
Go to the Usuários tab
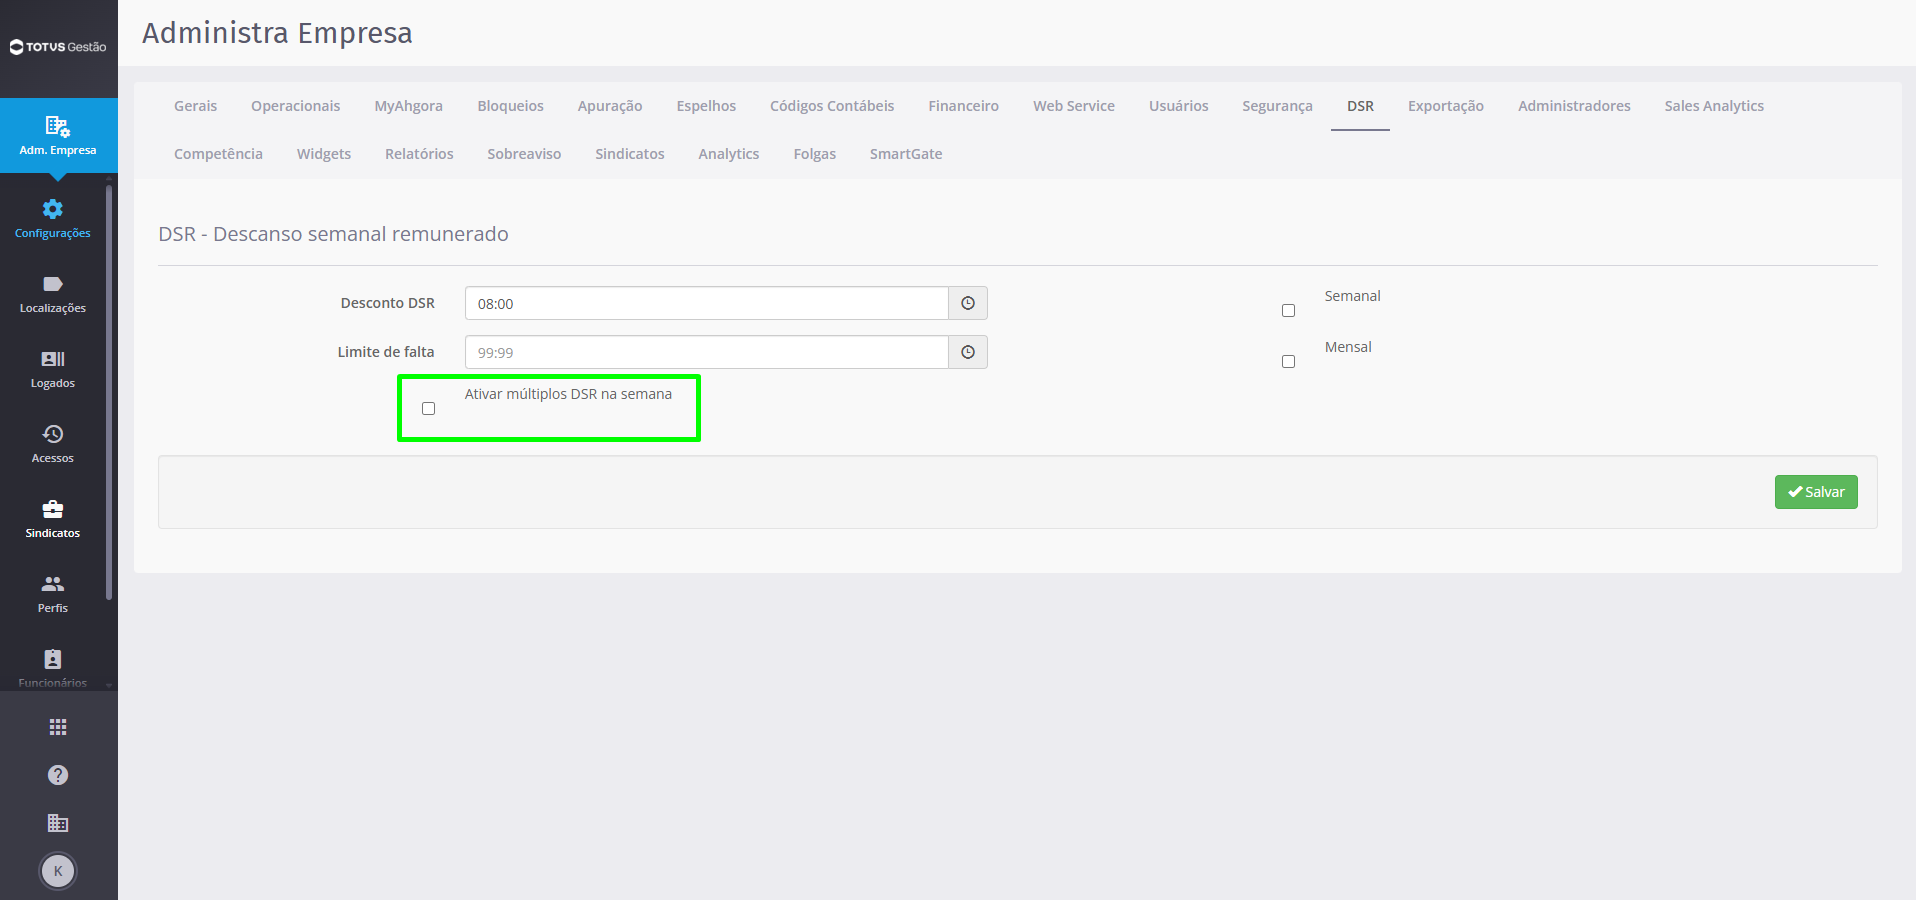tap(1178, 106)
